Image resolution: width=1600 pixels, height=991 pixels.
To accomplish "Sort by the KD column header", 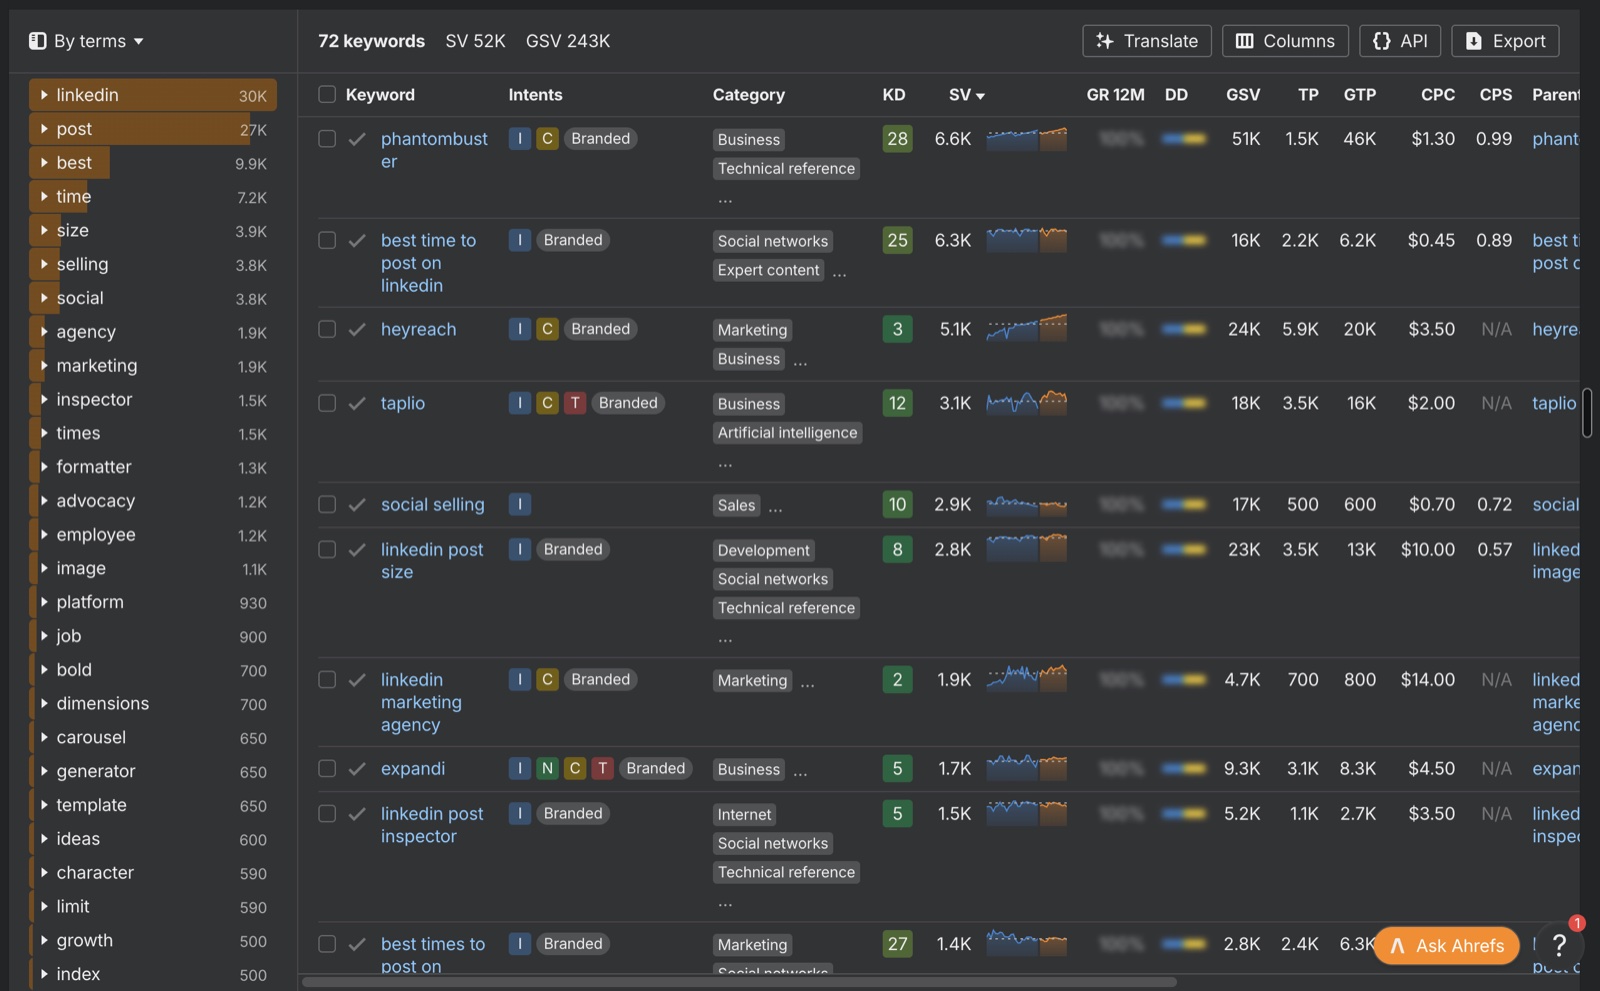I will [x=894, y=95].
